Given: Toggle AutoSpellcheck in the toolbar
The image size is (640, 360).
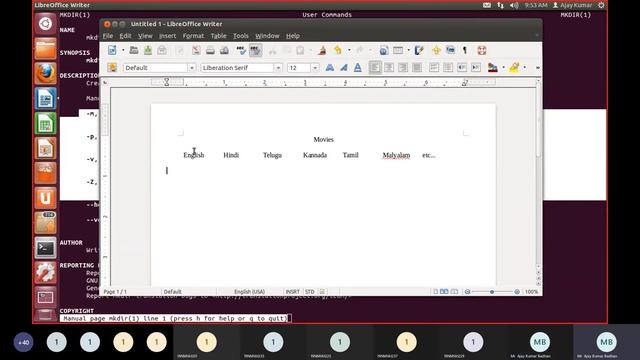Looking at the screenshot, I should point(256,50).
